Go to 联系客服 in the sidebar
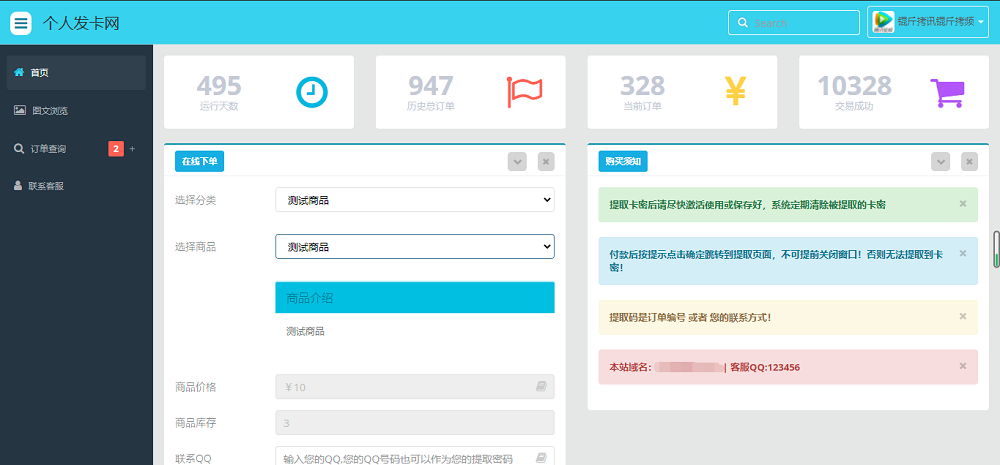The image size is (1000, 465). [x=45, y=186]
